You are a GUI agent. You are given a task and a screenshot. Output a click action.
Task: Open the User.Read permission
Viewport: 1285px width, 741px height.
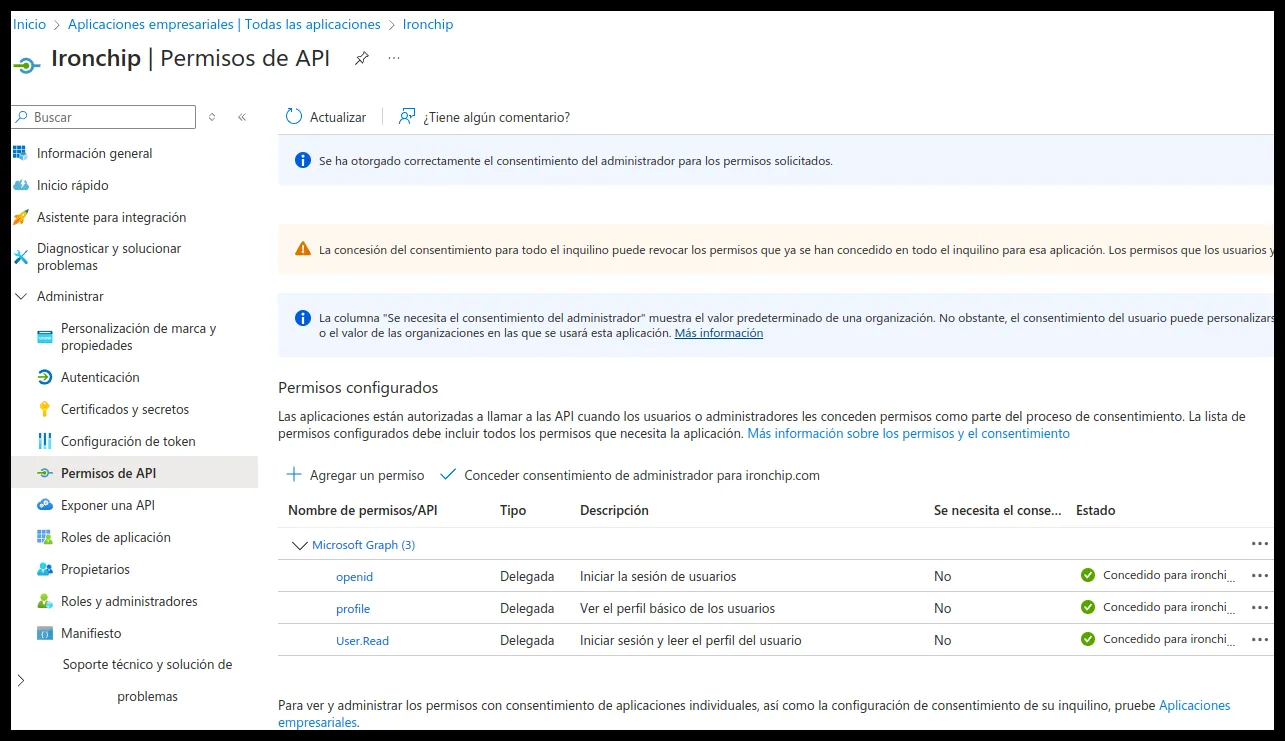tap(362, 641)
